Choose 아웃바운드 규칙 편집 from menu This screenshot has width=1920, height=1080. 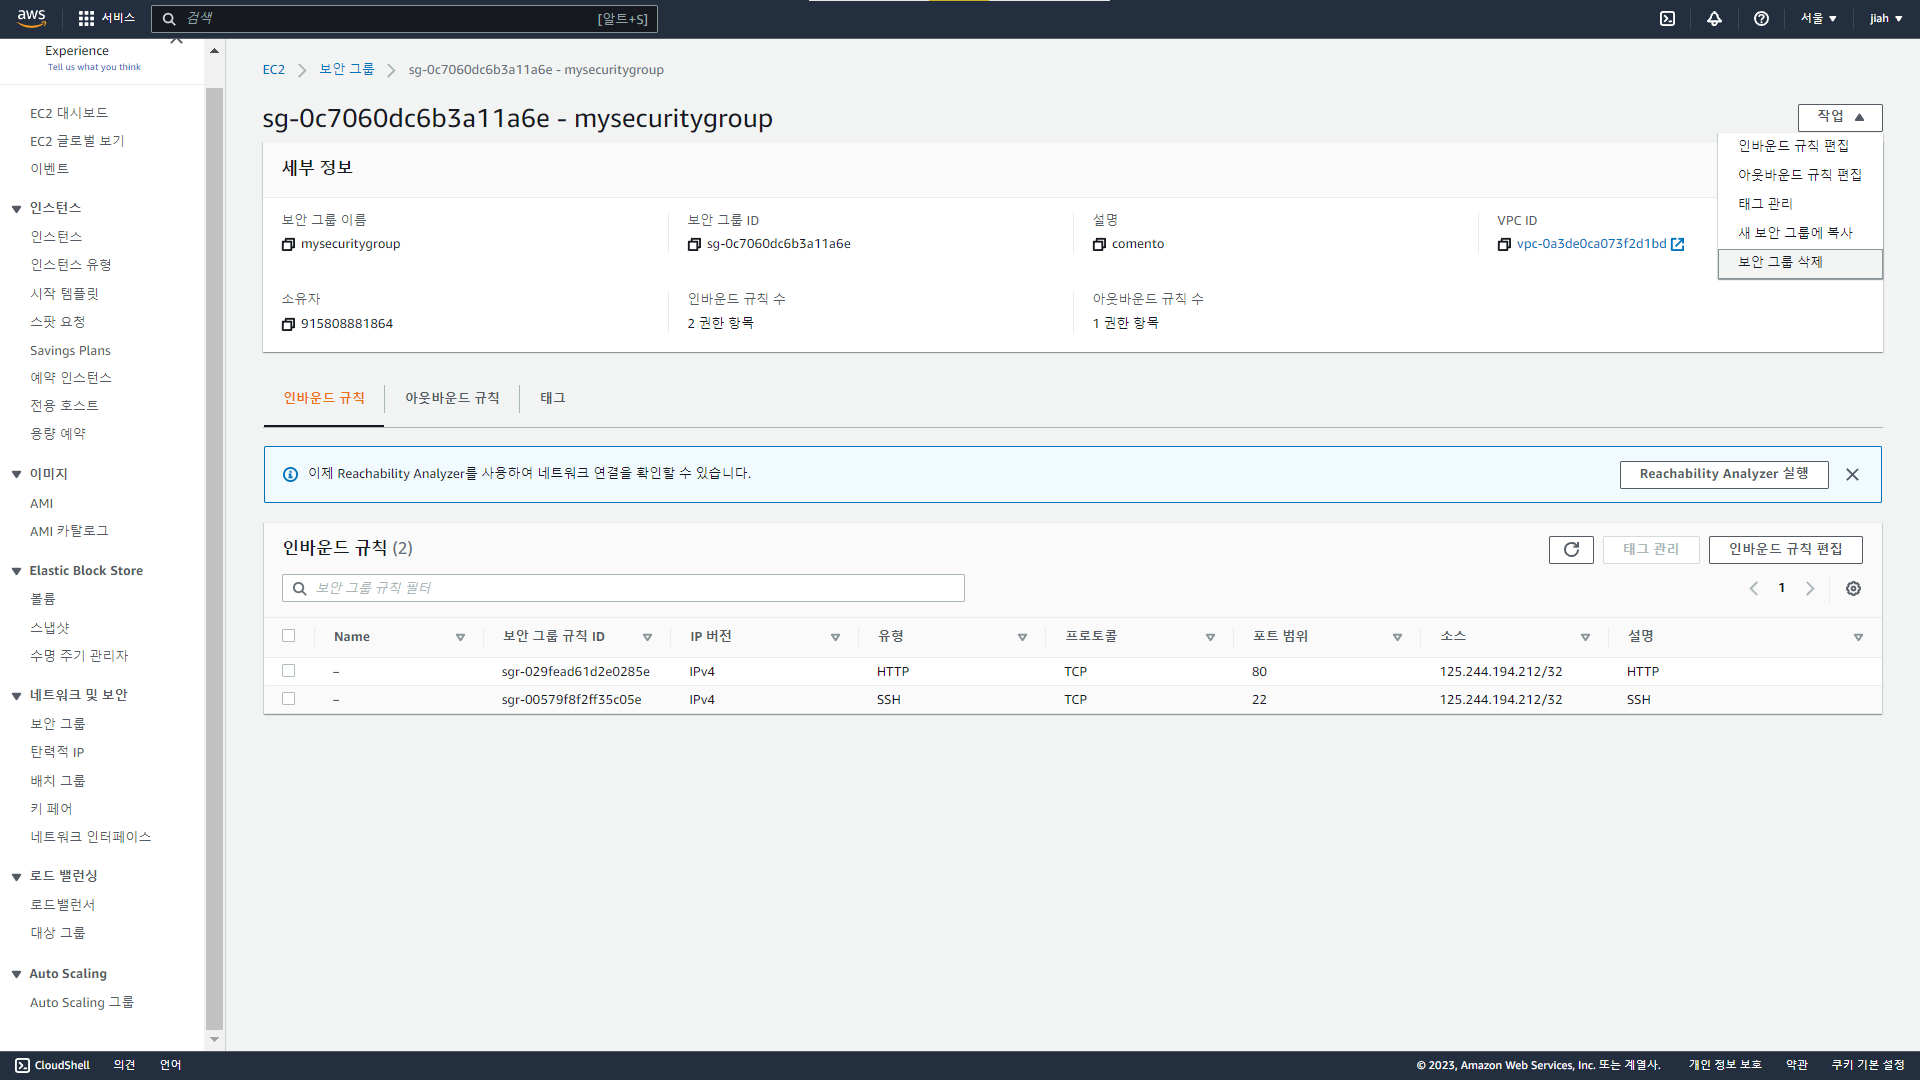point(1799,175)
